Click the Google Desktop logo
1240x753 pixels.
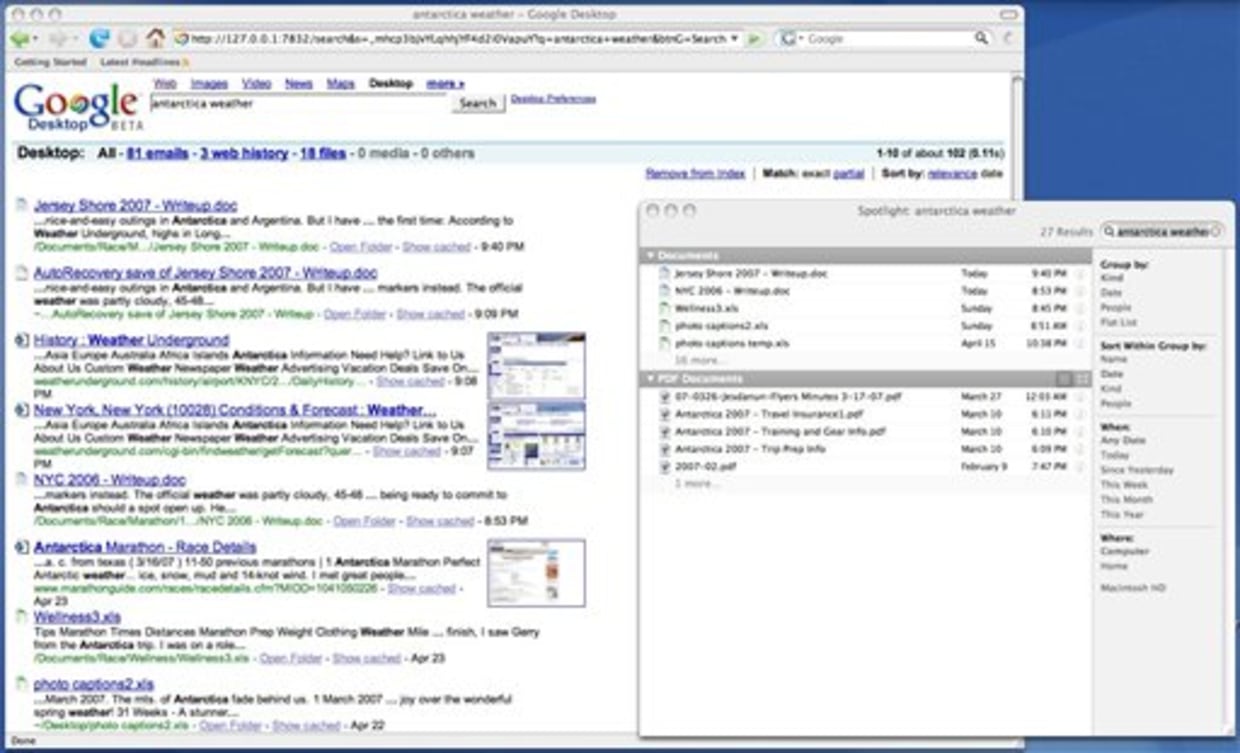click(x=77, y=106)
